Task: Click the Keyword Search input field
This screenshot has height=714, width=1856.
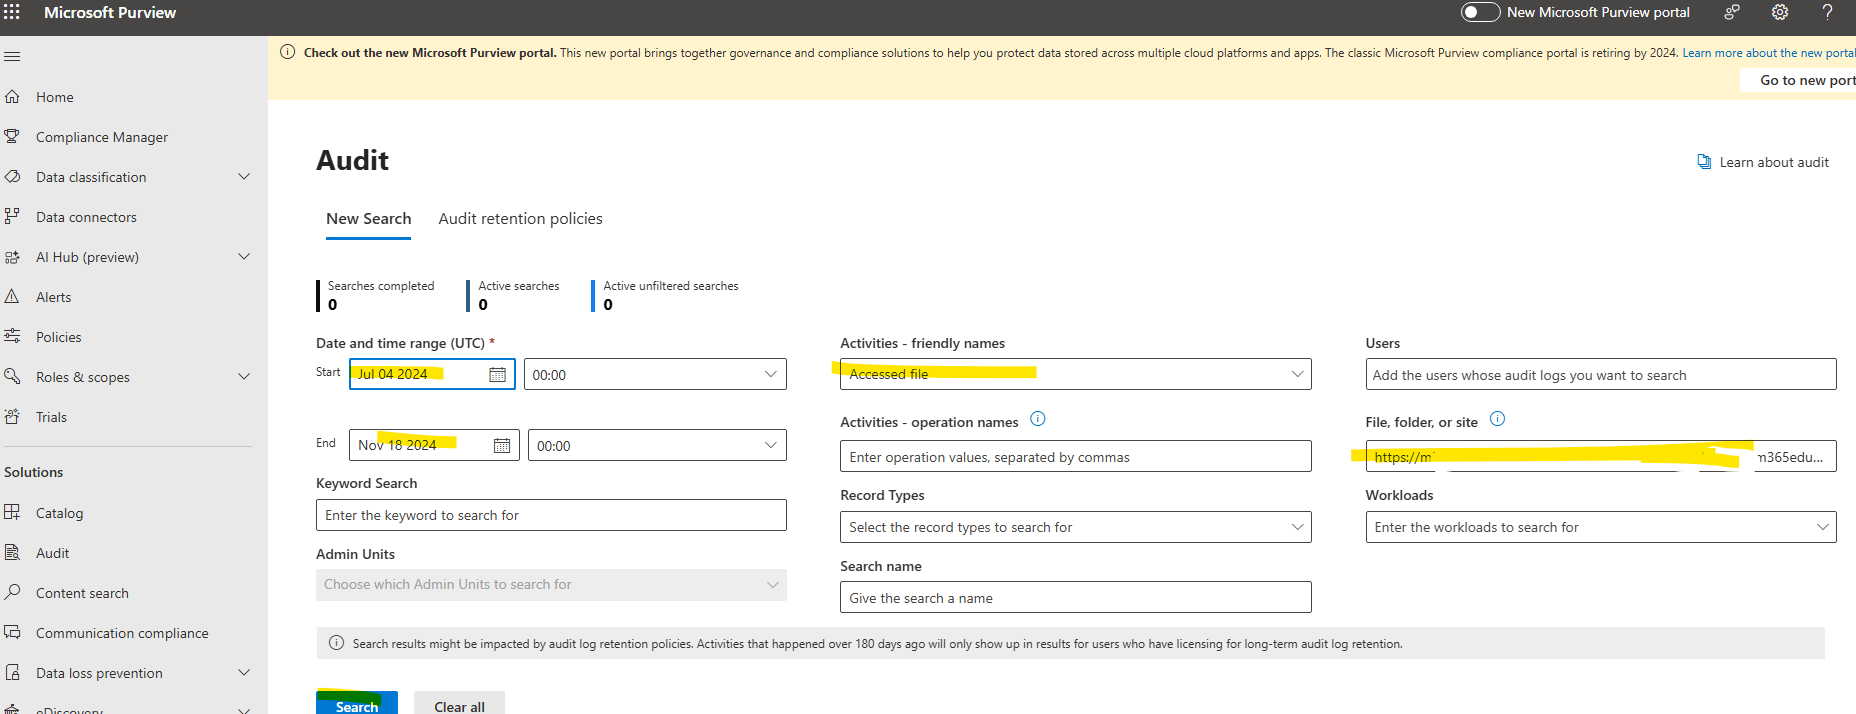Action: pos(551,515)
